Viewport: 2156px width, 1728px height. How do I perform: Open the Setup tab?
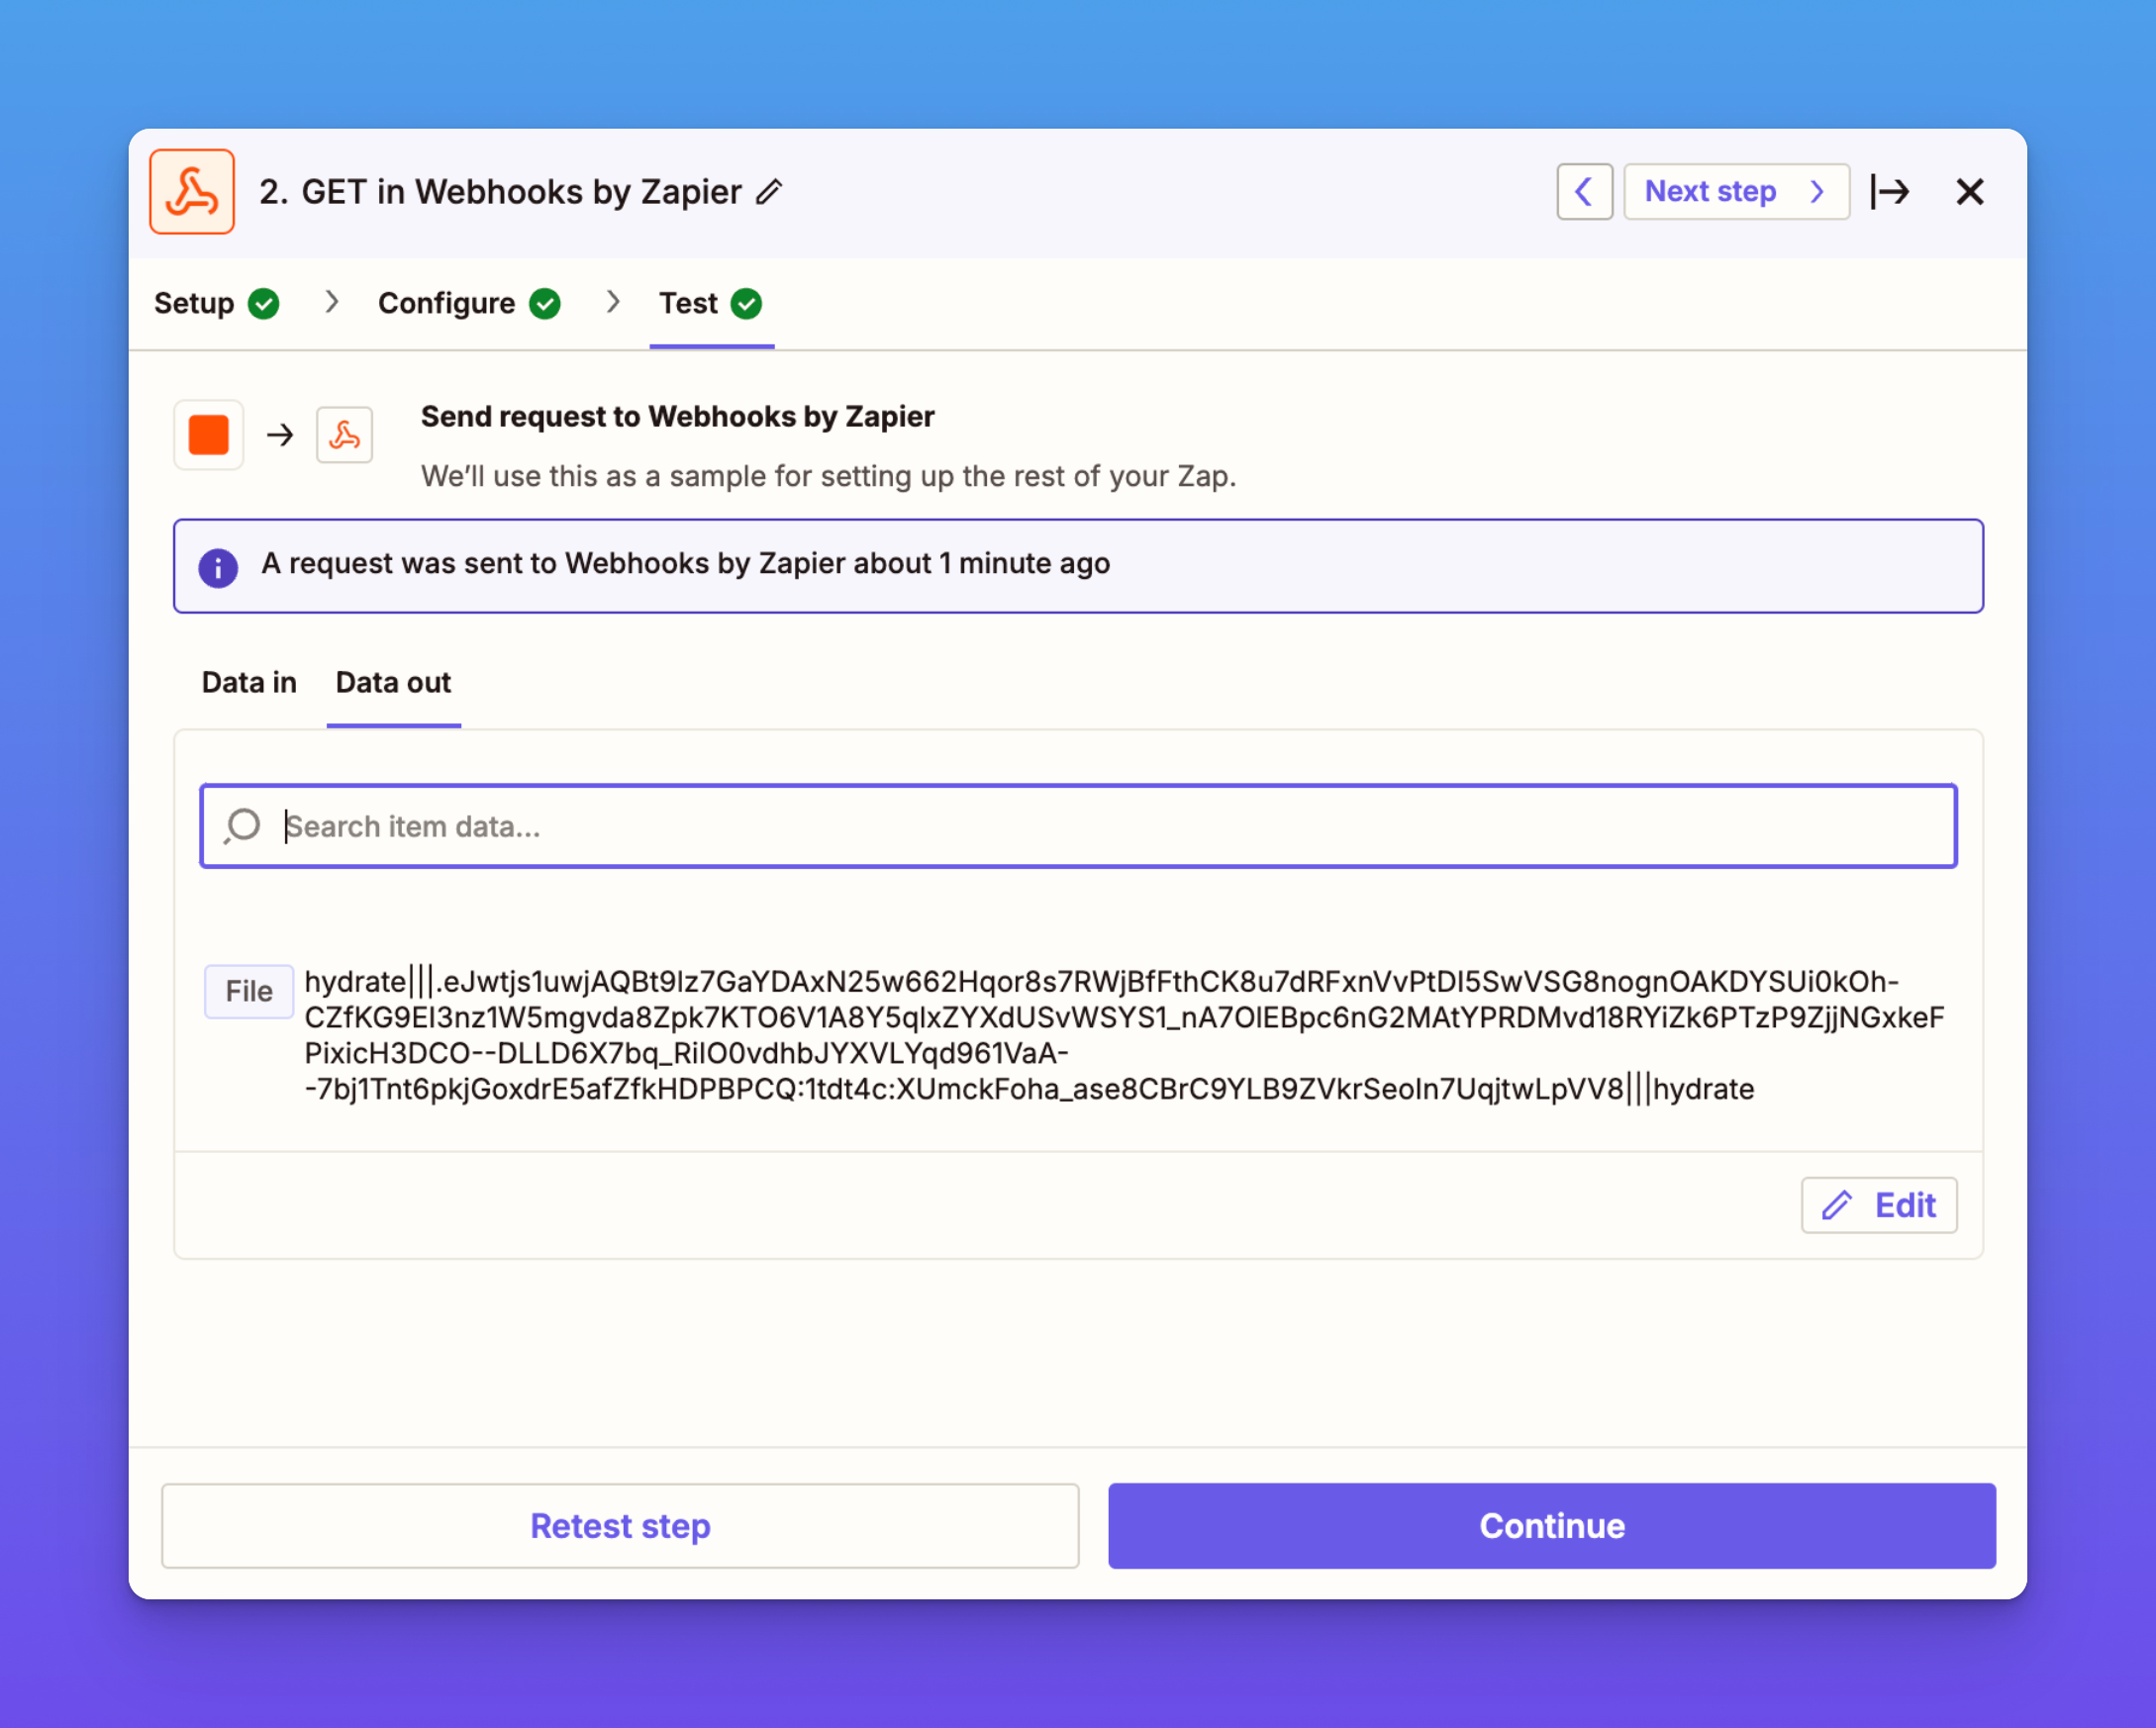[x=216, y=303]
